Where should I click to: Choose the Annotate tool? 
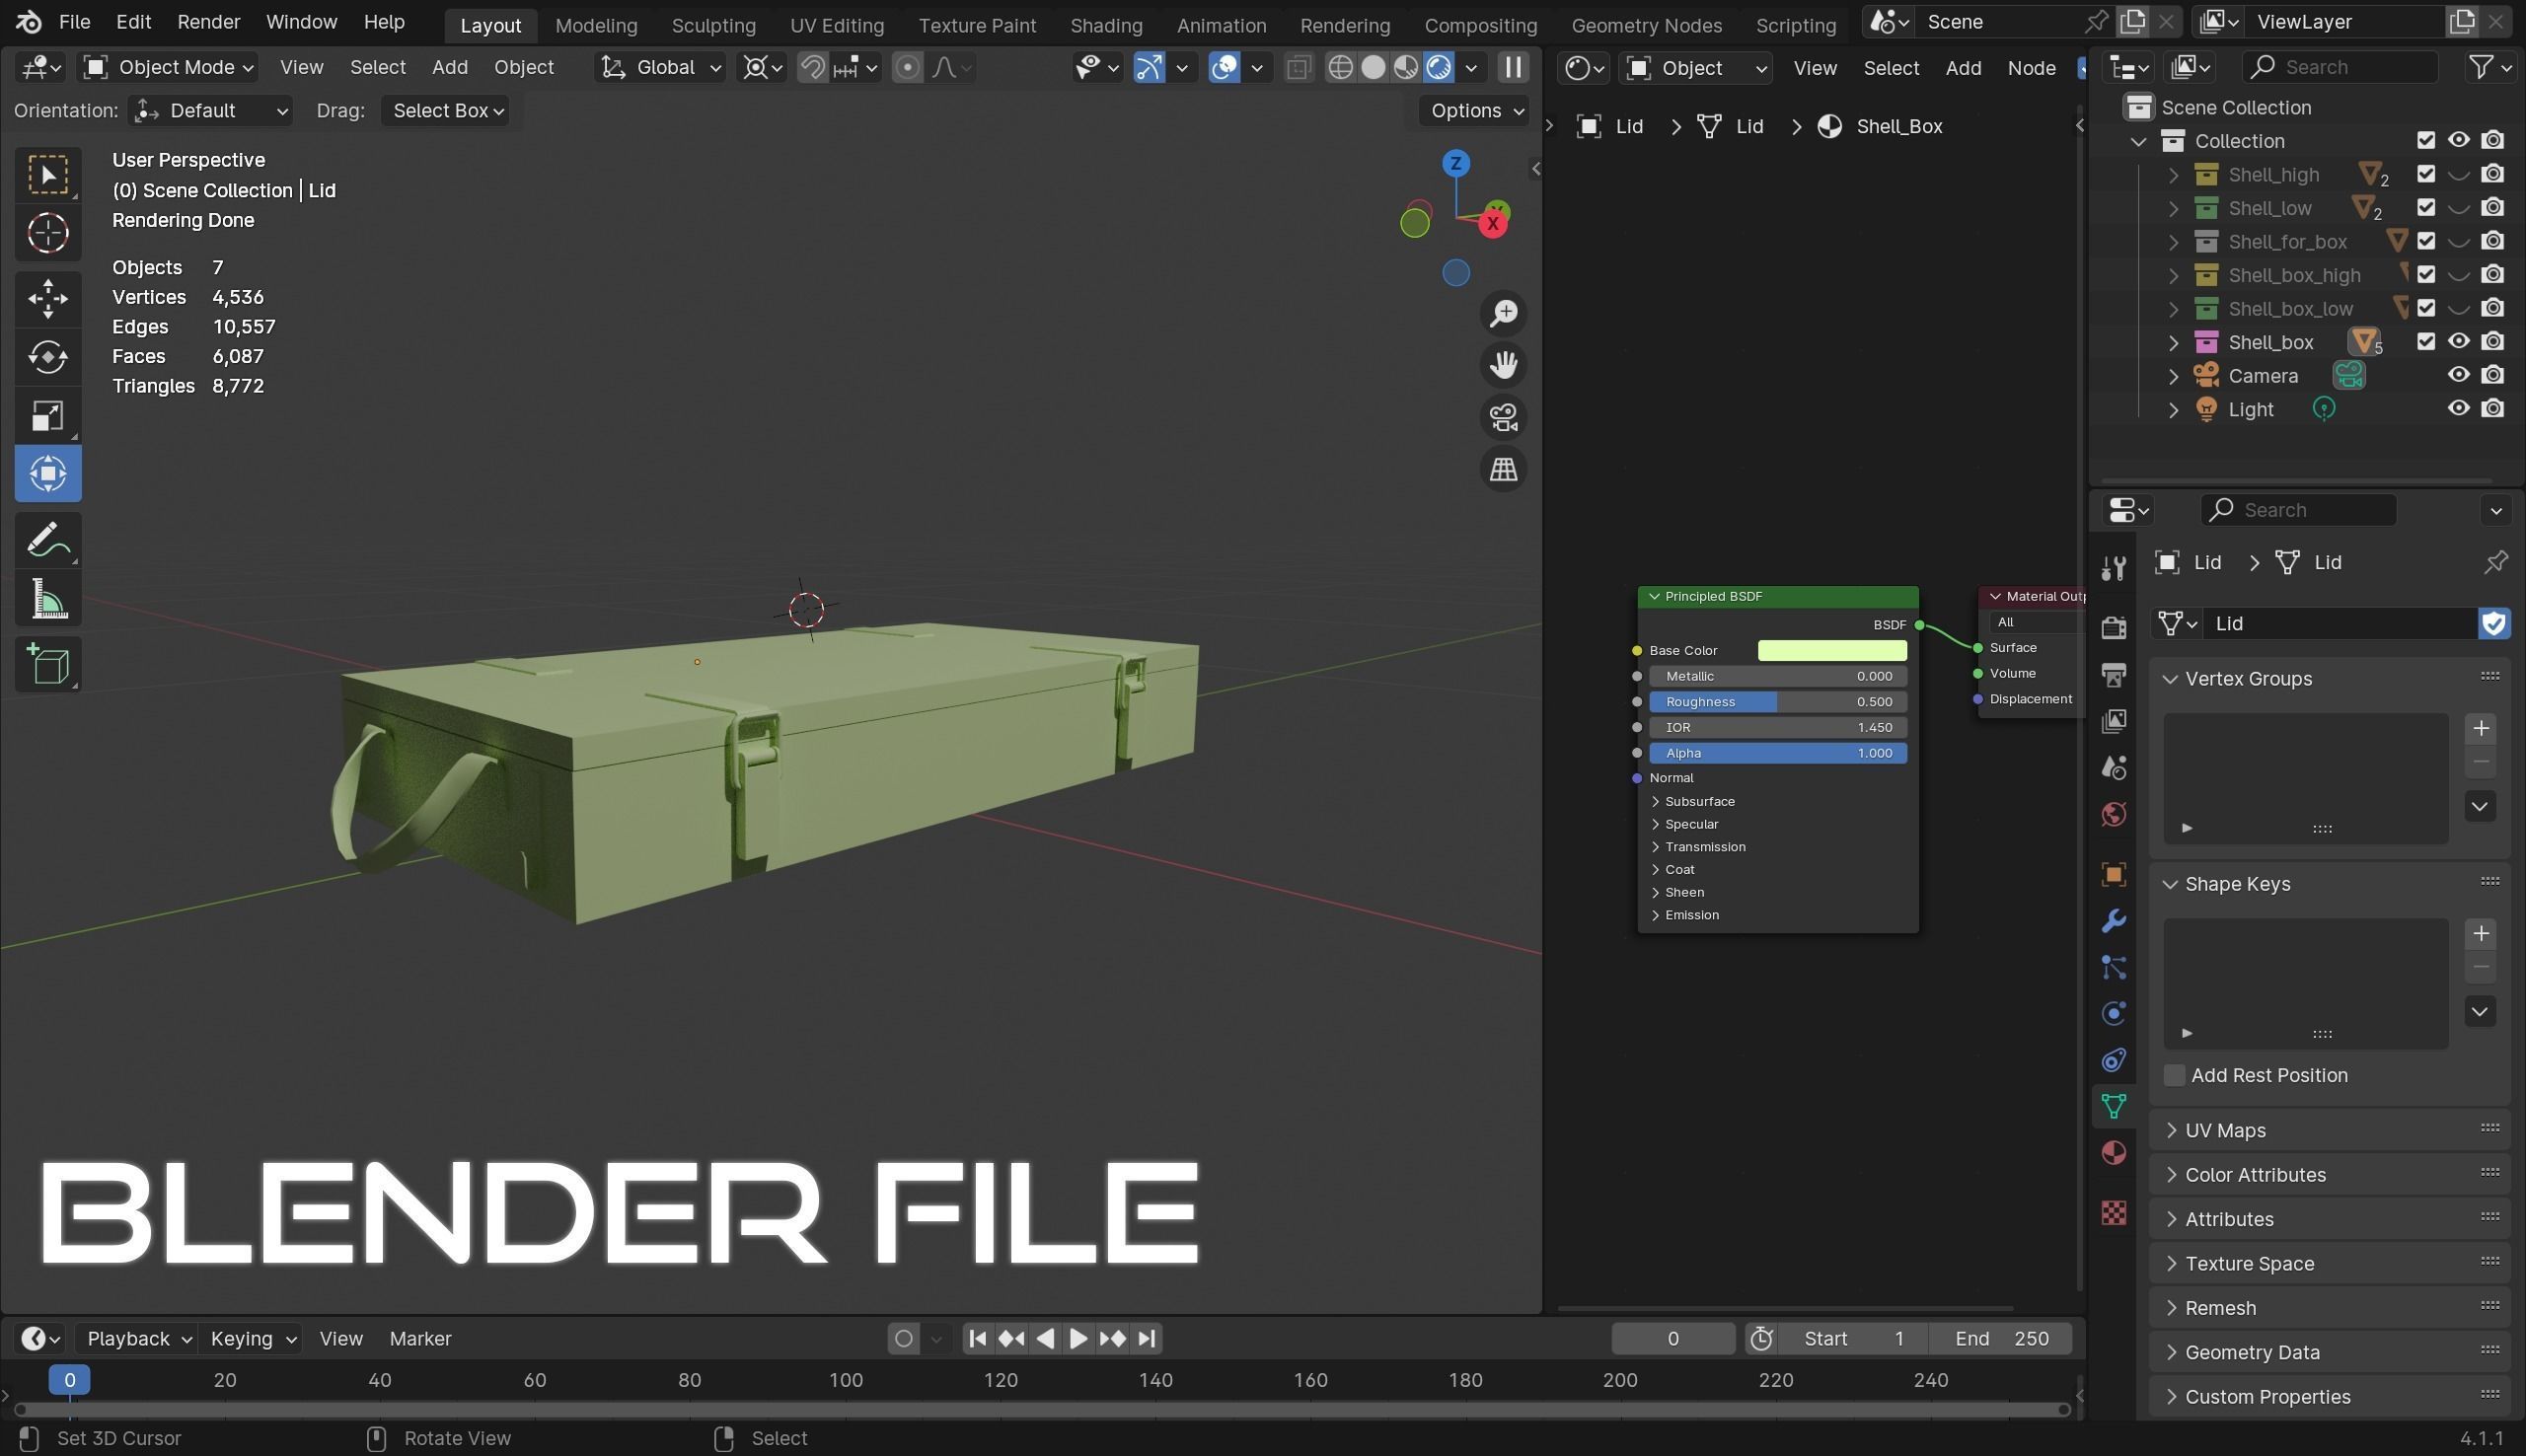[48, 541]
